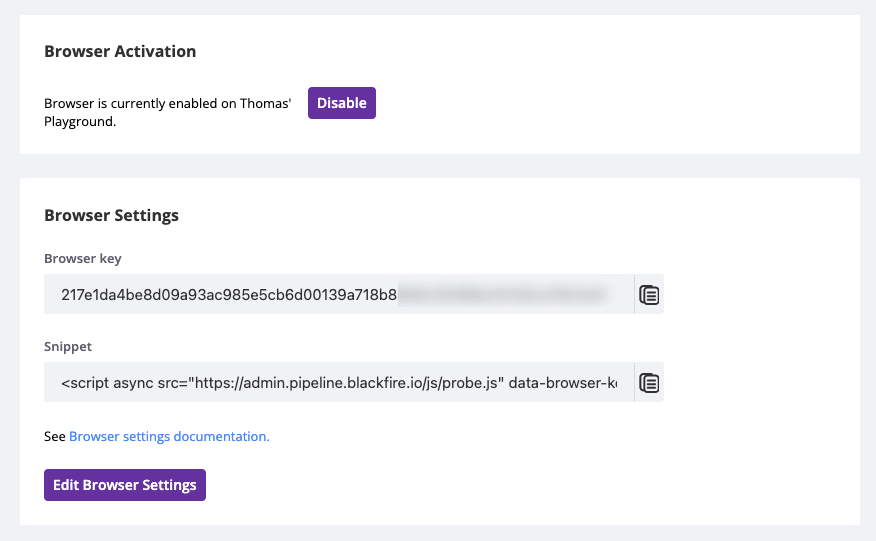Click the Browser Activation heading
876x541 pixels.
point(120,51)
